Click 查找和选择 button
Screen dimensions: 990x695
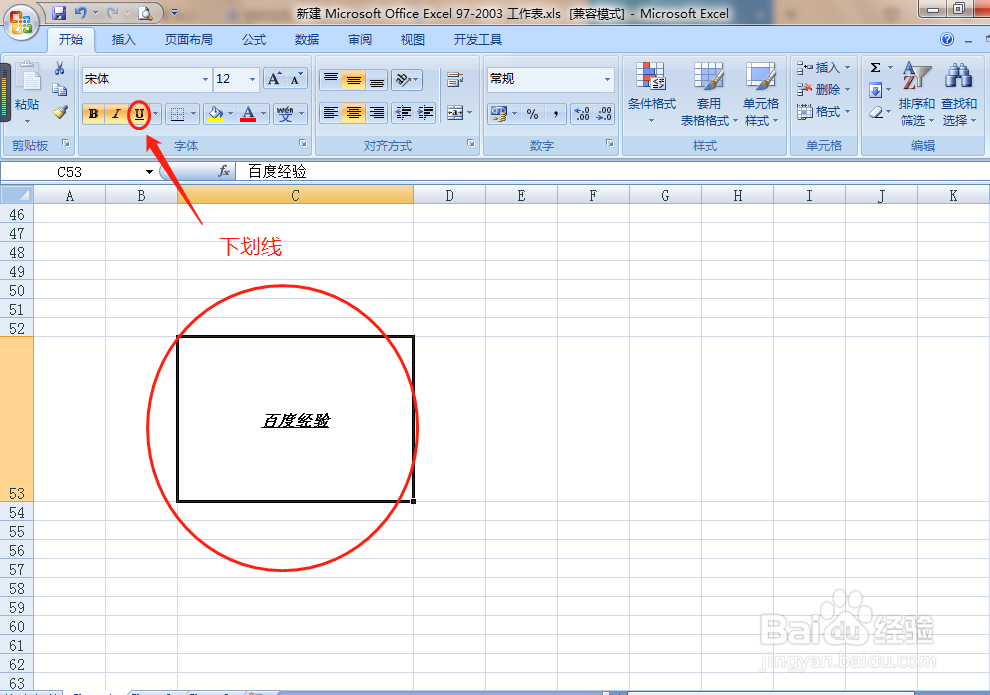point(958,93)
